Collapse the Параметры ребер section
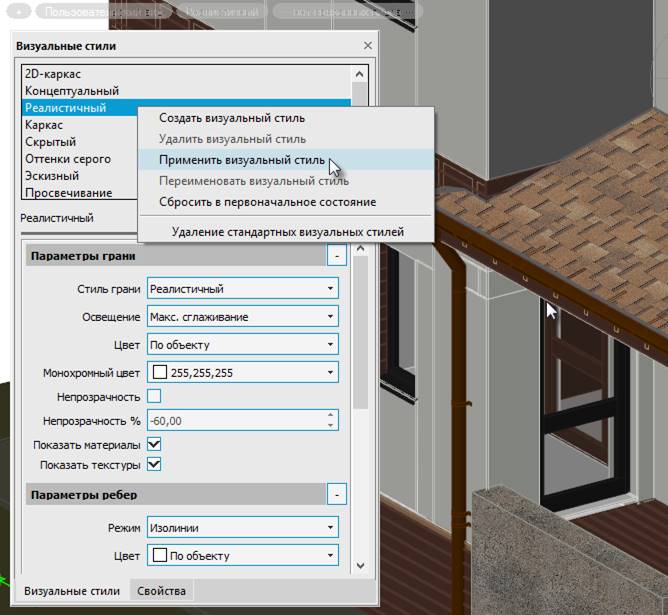The height and width of the screenshot is (615, 668). 337,494
